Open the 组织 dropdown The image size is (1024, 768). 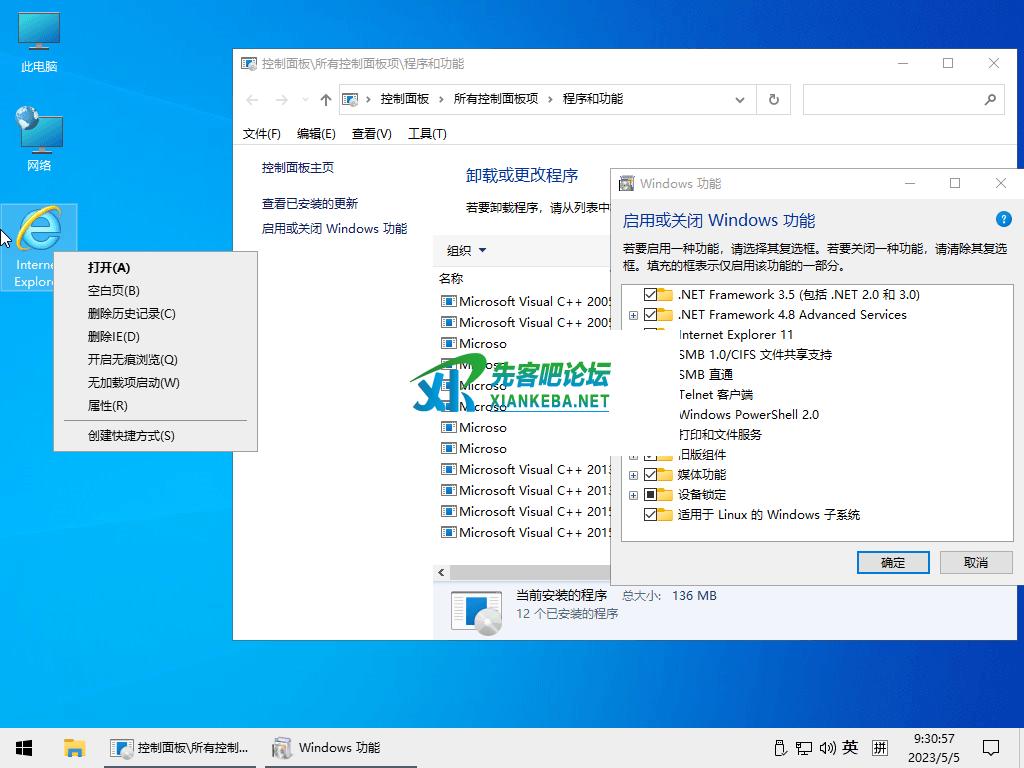(x=466, y=251)
